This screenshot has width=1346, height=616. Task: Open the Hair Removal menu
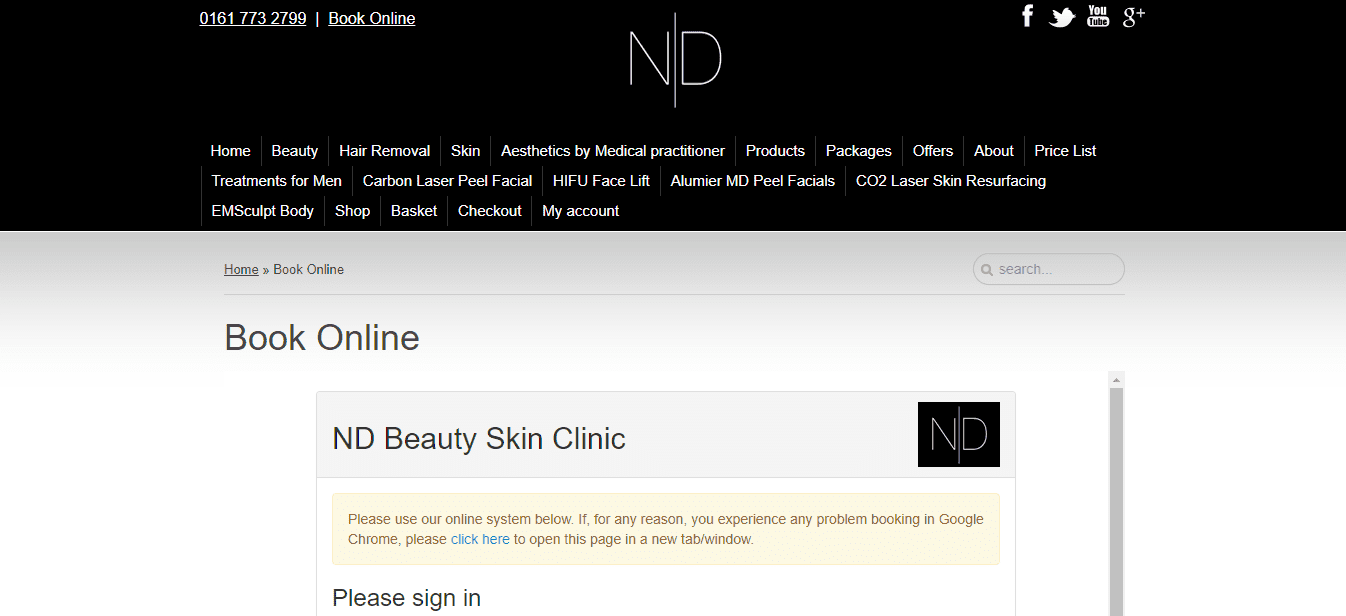coord(384,151)
